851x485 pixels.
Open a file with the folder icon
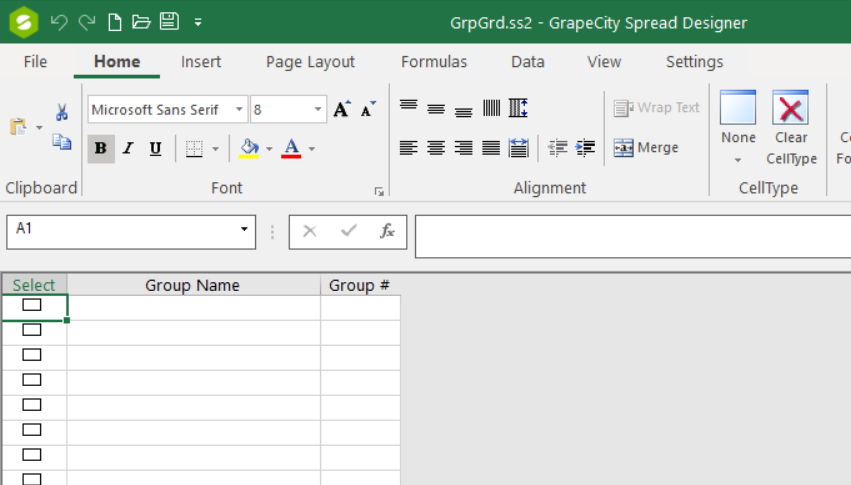pyautogui.click(x=141, y=22)
